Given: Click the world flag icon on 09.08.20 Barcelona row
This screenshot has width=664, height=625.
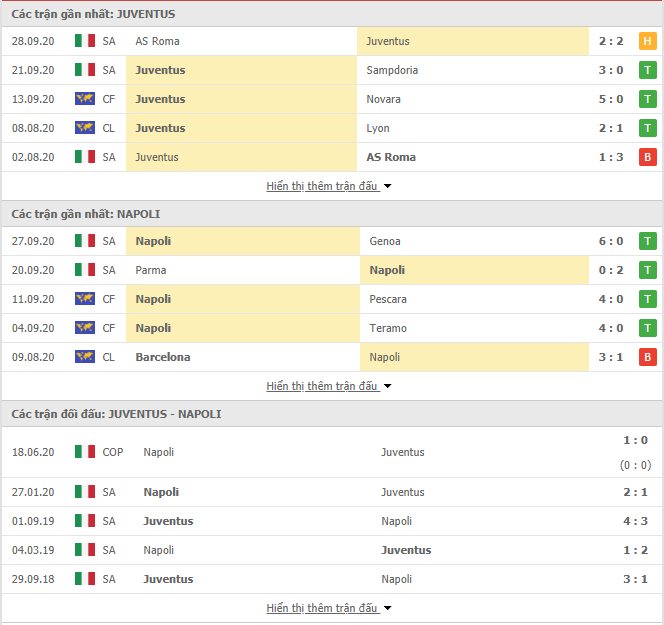Looking at the screenshot, I should click(85, 357).
